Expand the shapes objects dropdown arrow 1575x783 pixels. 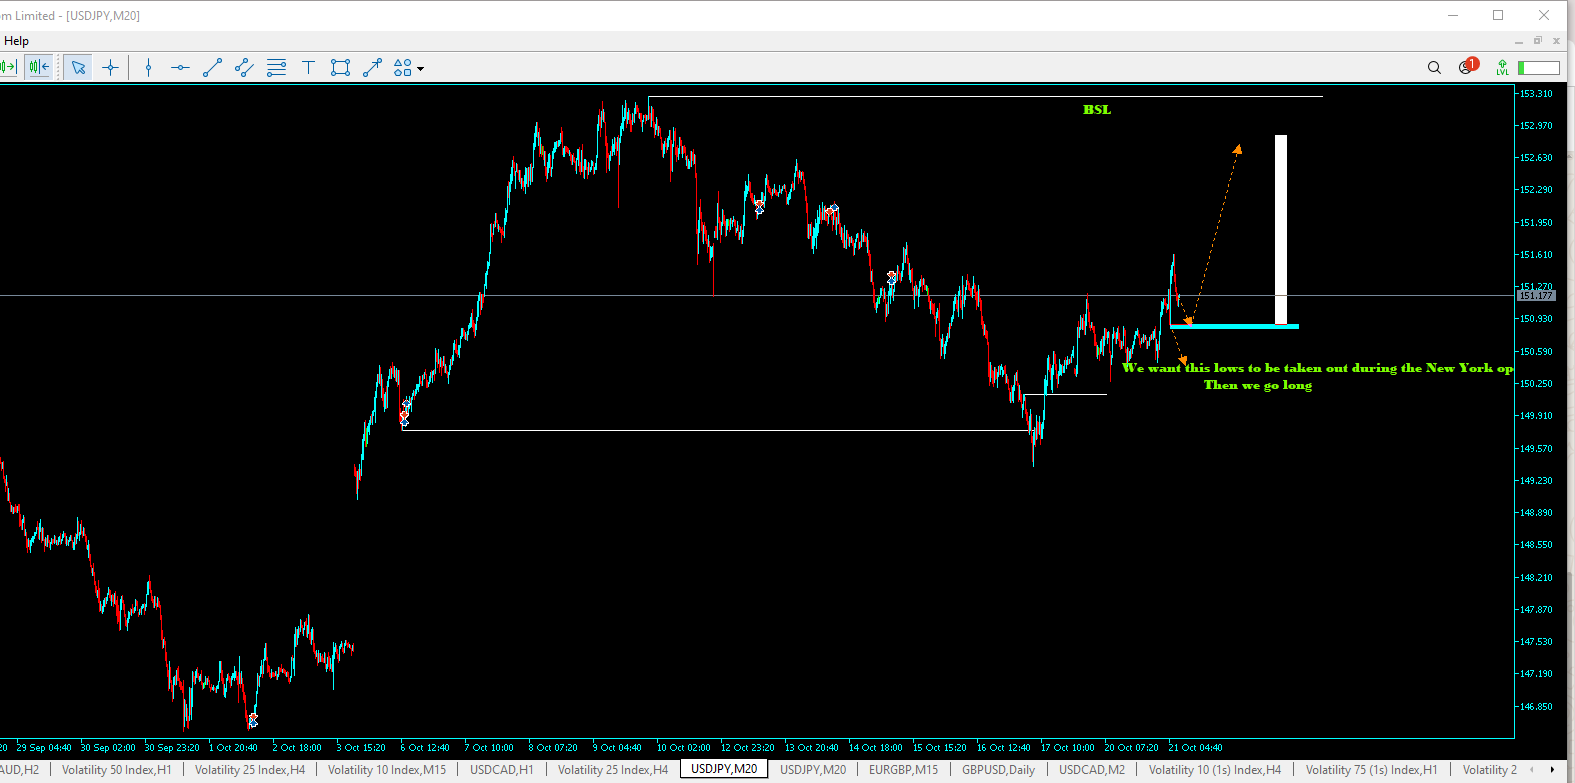(421, 69)
